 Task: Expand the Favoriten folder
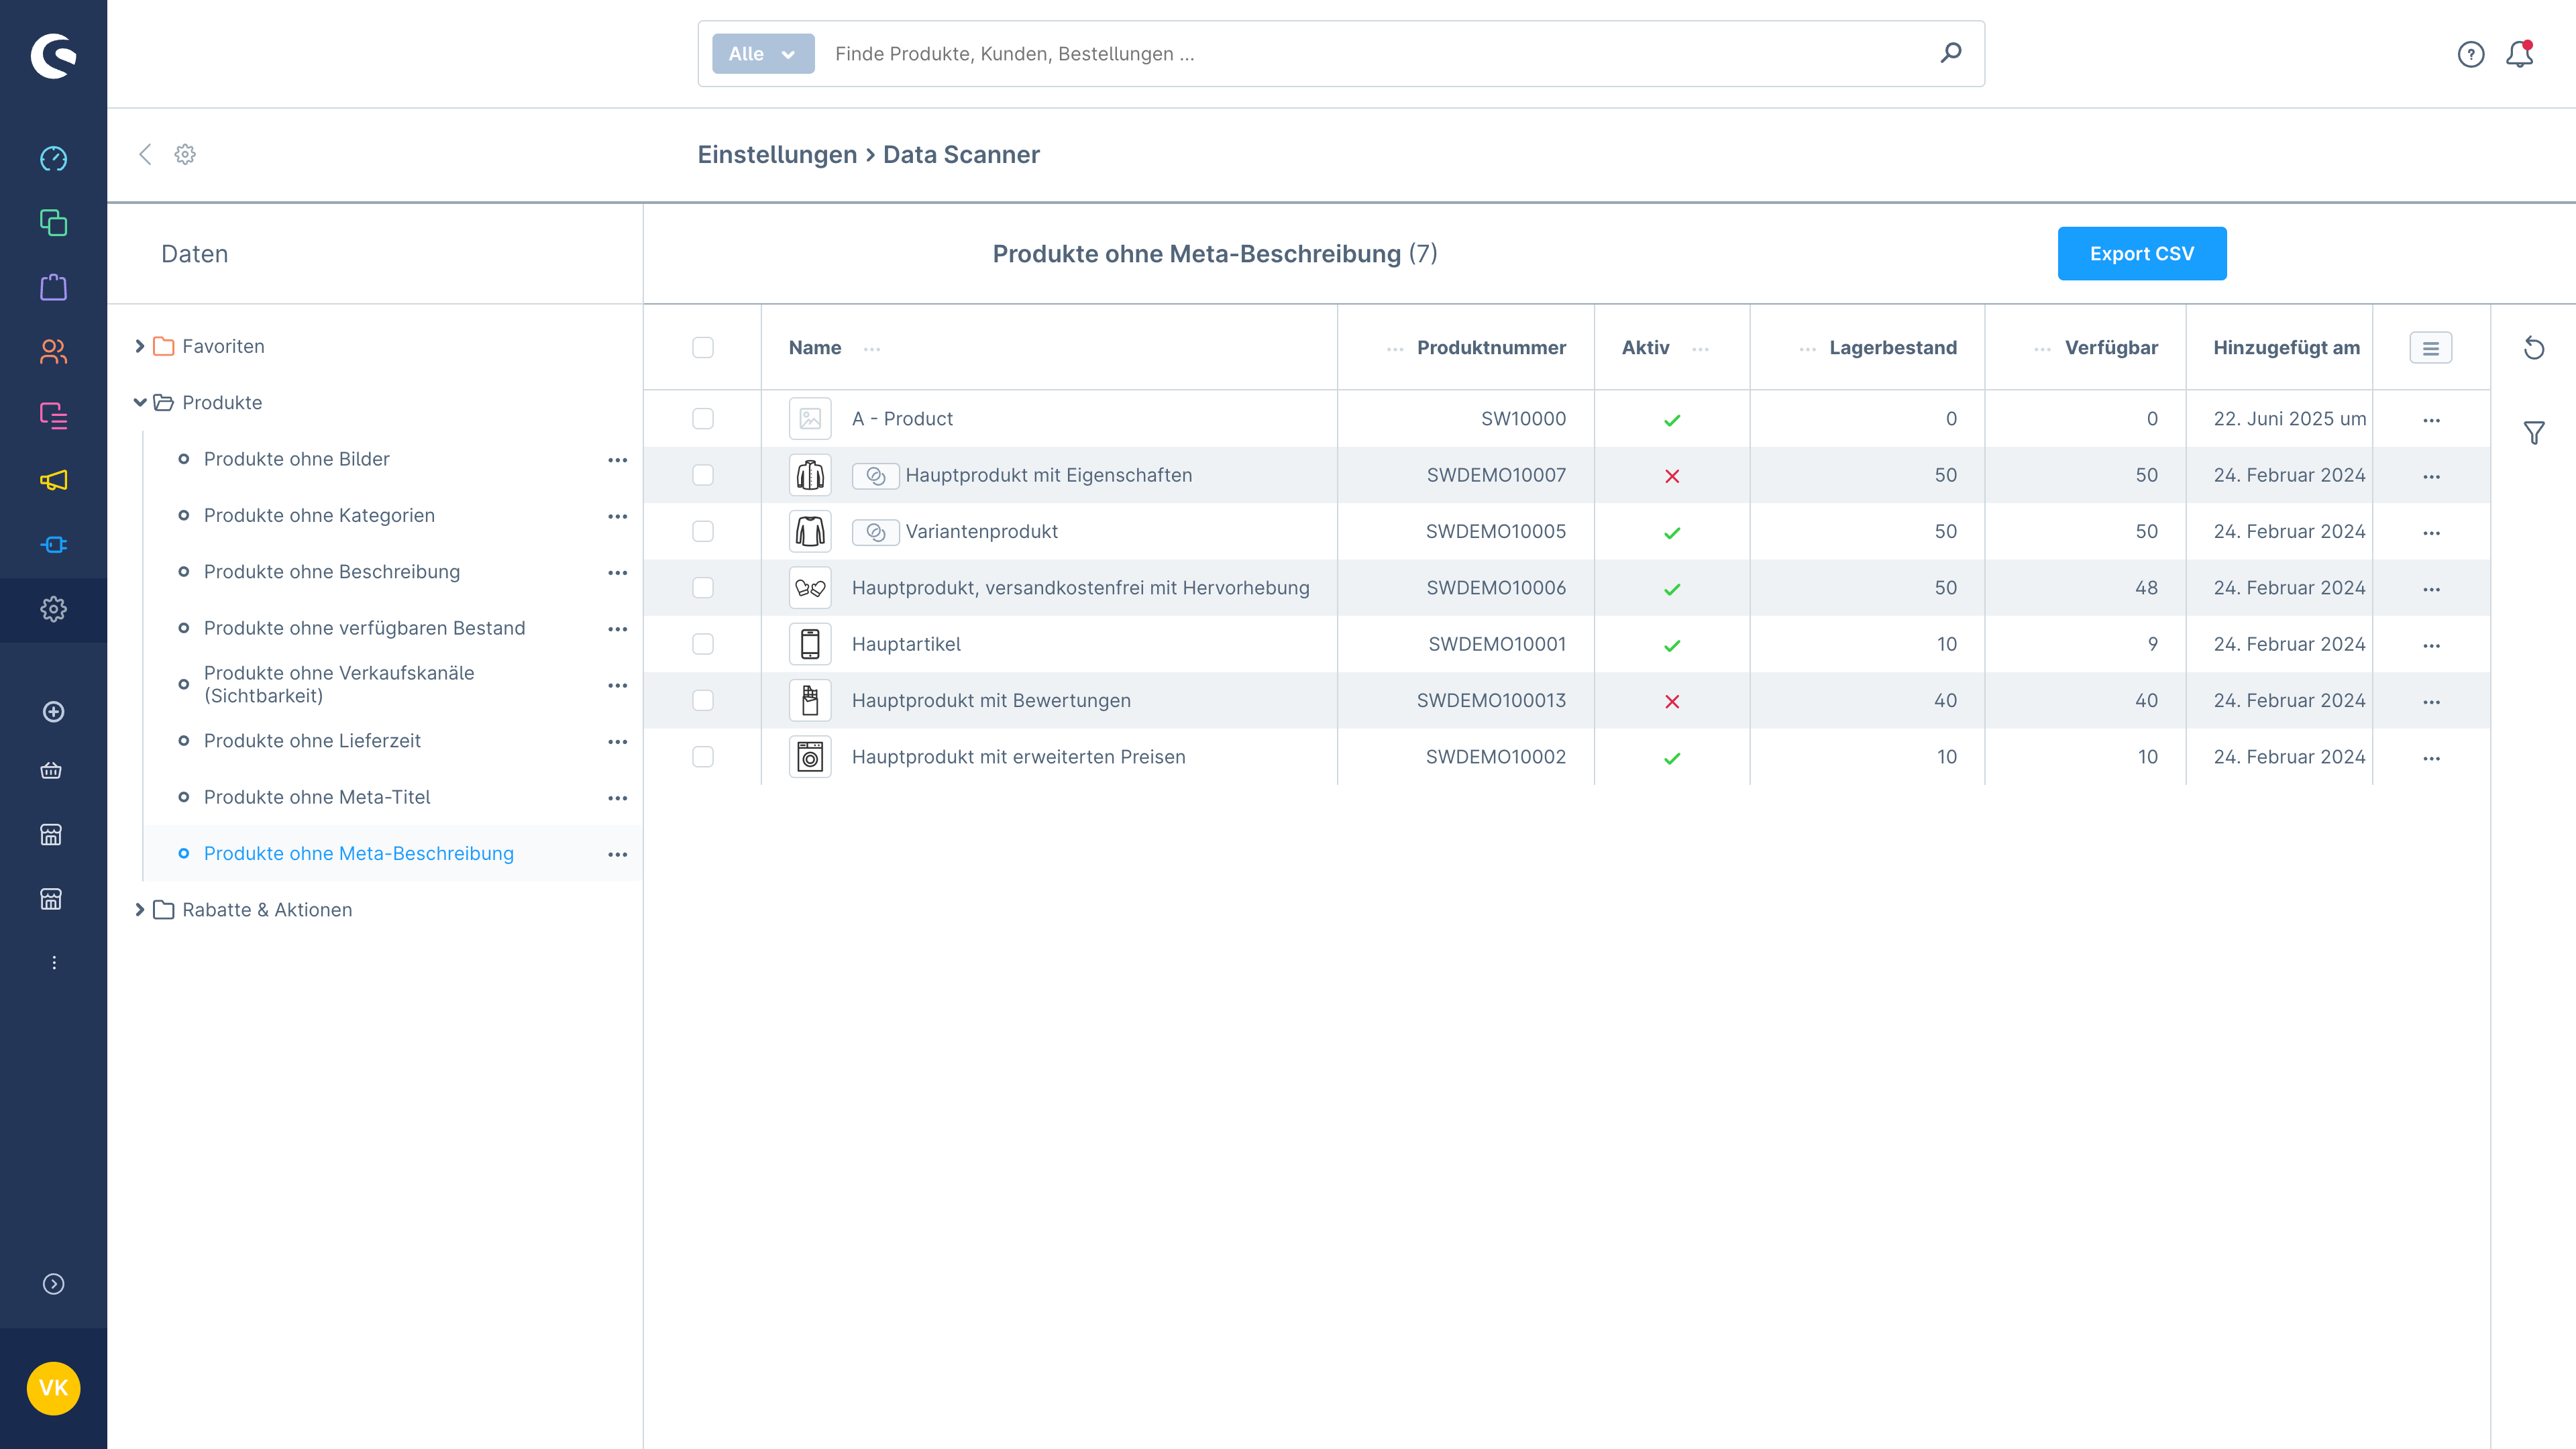click(x=139, y=346)
